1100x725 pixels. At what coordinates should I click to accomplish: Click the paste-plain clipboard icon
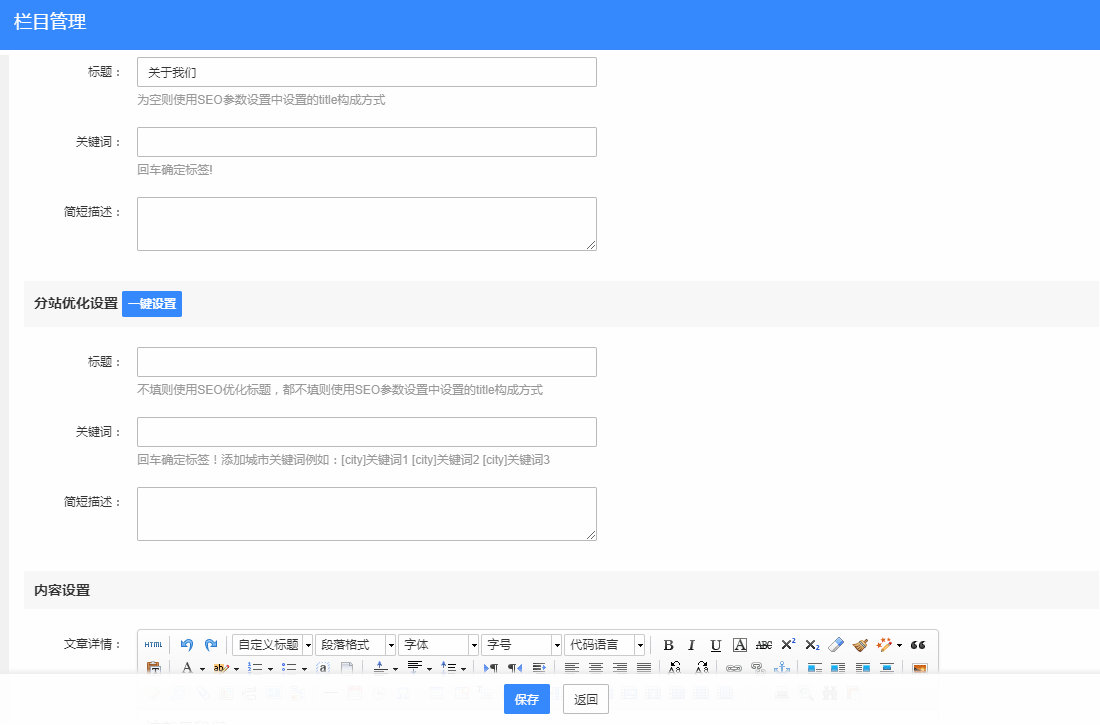153,667
